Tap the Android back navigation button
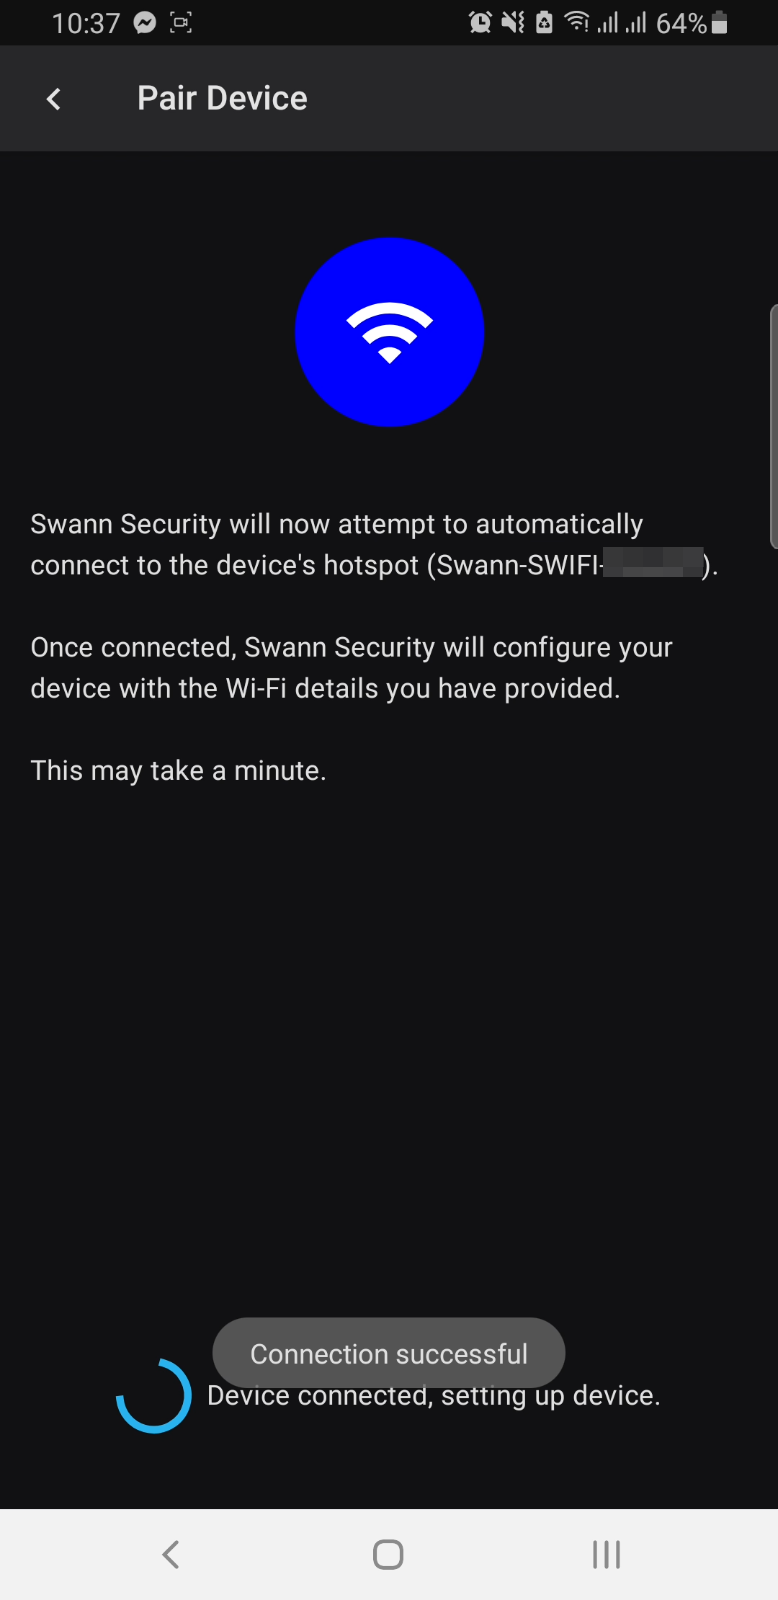The image size is (778, 1600). click(171, 1554)
